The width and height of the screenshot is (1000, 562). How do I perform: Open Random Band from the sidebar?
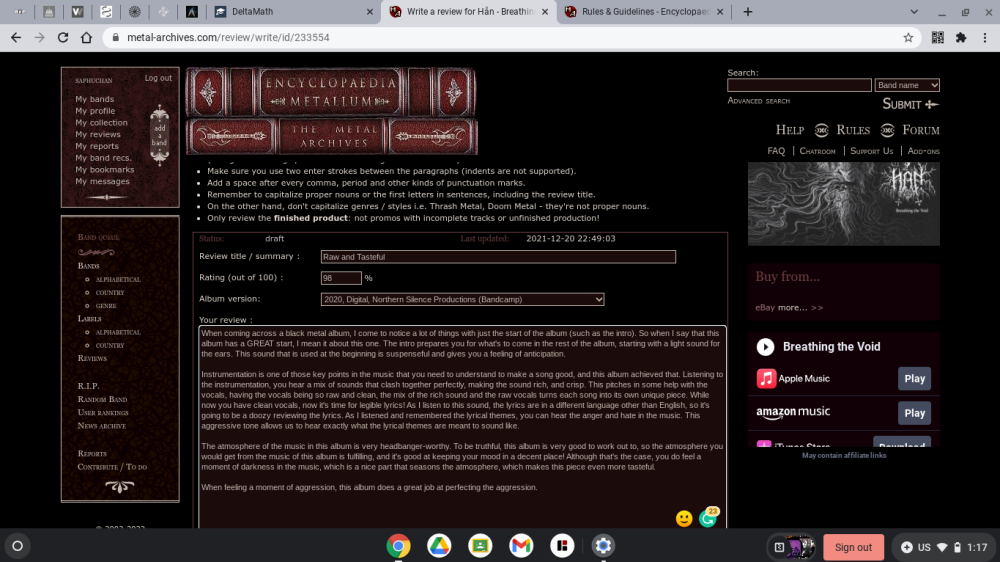(x=102, y=399)
